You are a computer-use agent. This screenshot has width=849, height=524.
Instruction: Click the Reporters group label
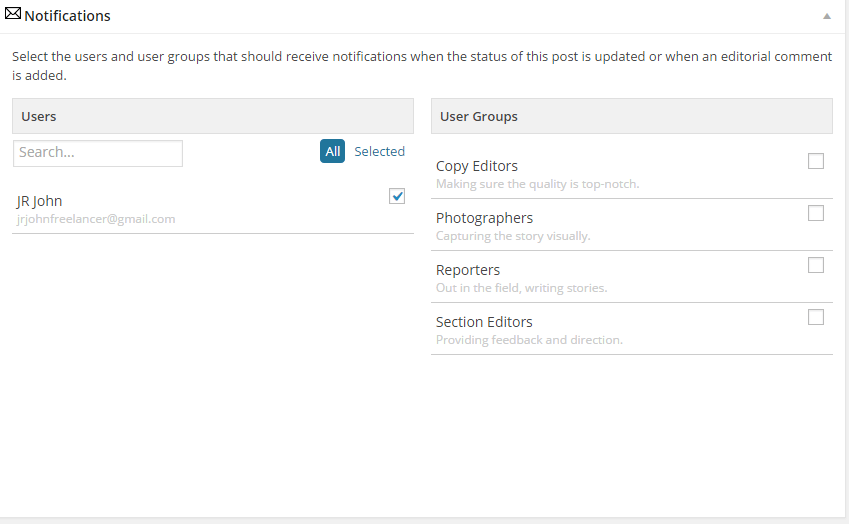click(x=468, y=270)
